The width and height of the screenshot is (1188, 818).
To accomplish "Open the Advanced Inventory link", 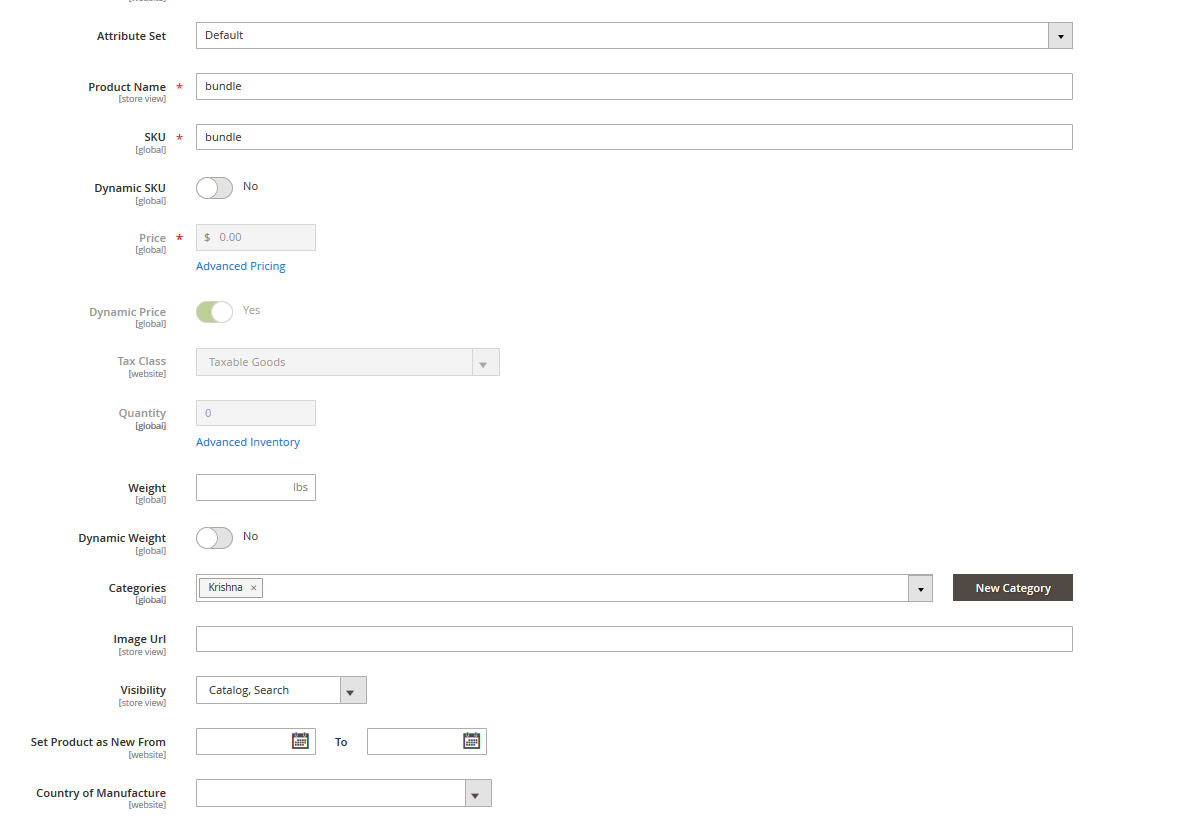I will 248,442.
